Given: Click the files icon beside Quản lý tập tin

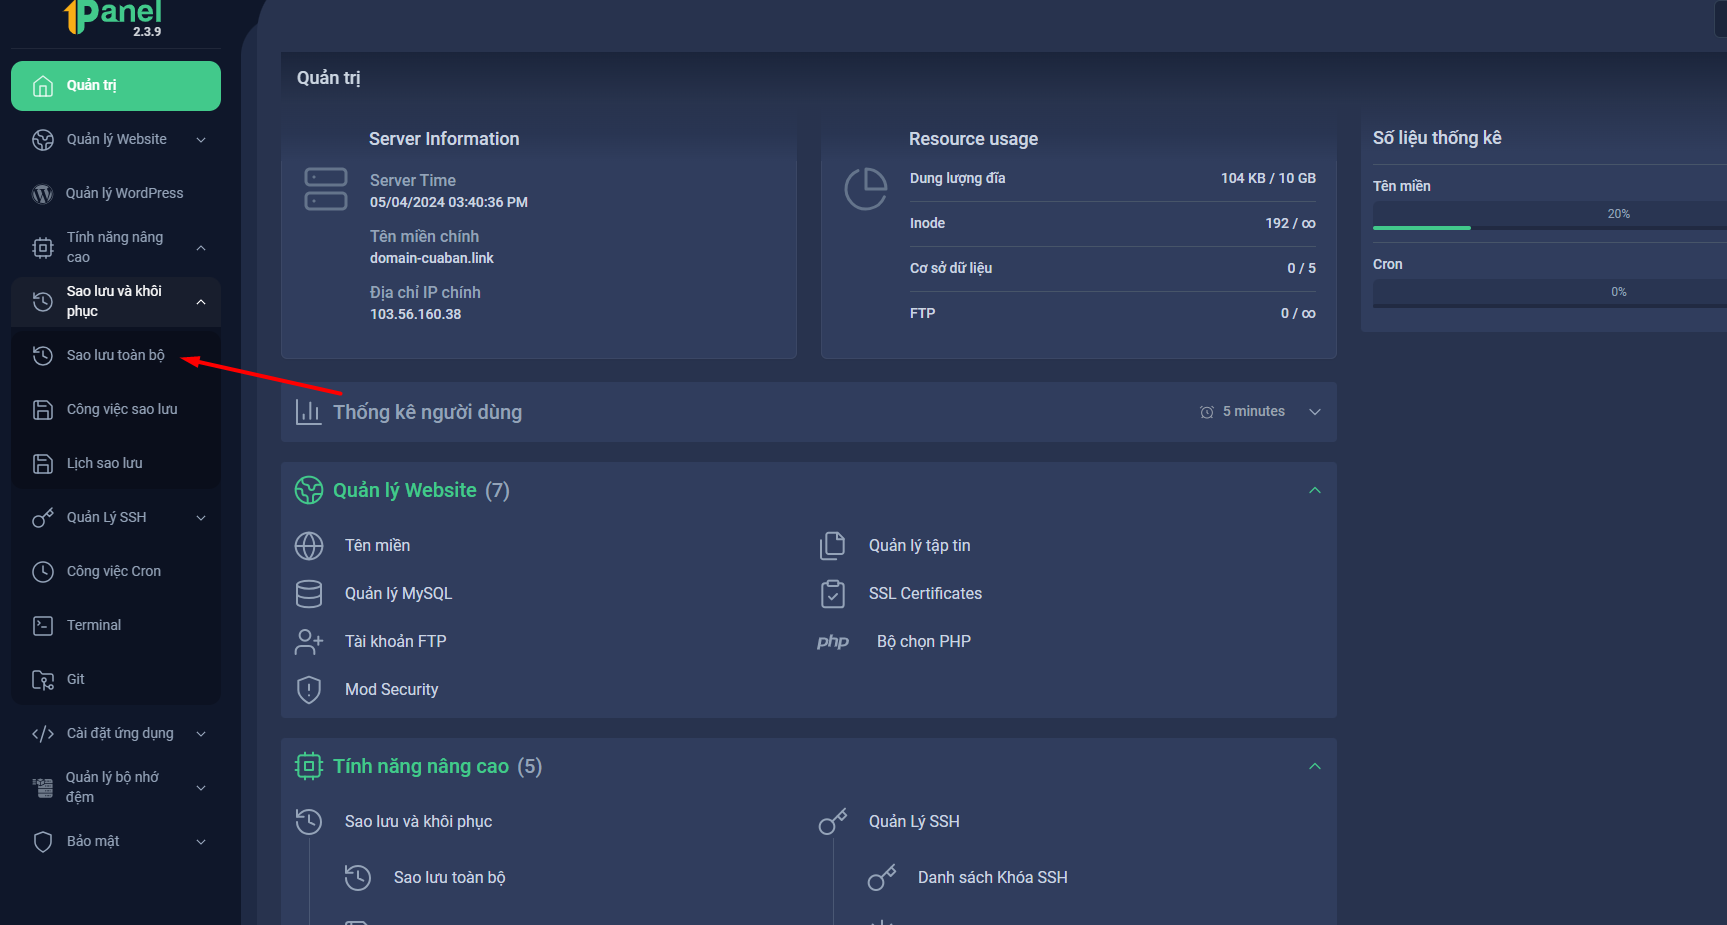Looking at the screenshot, I should (x=833, y=546).
